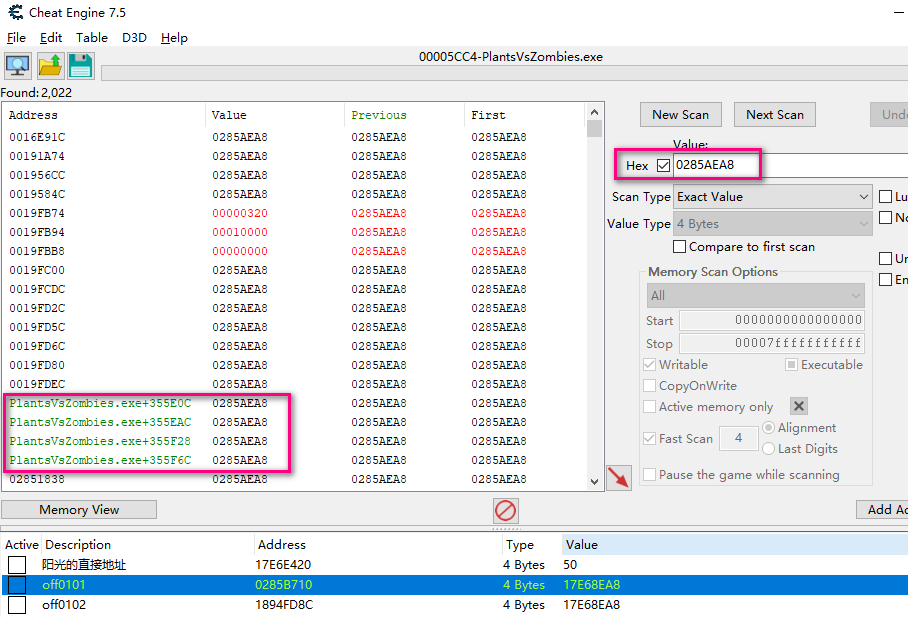Open the Edit menu

51,38
